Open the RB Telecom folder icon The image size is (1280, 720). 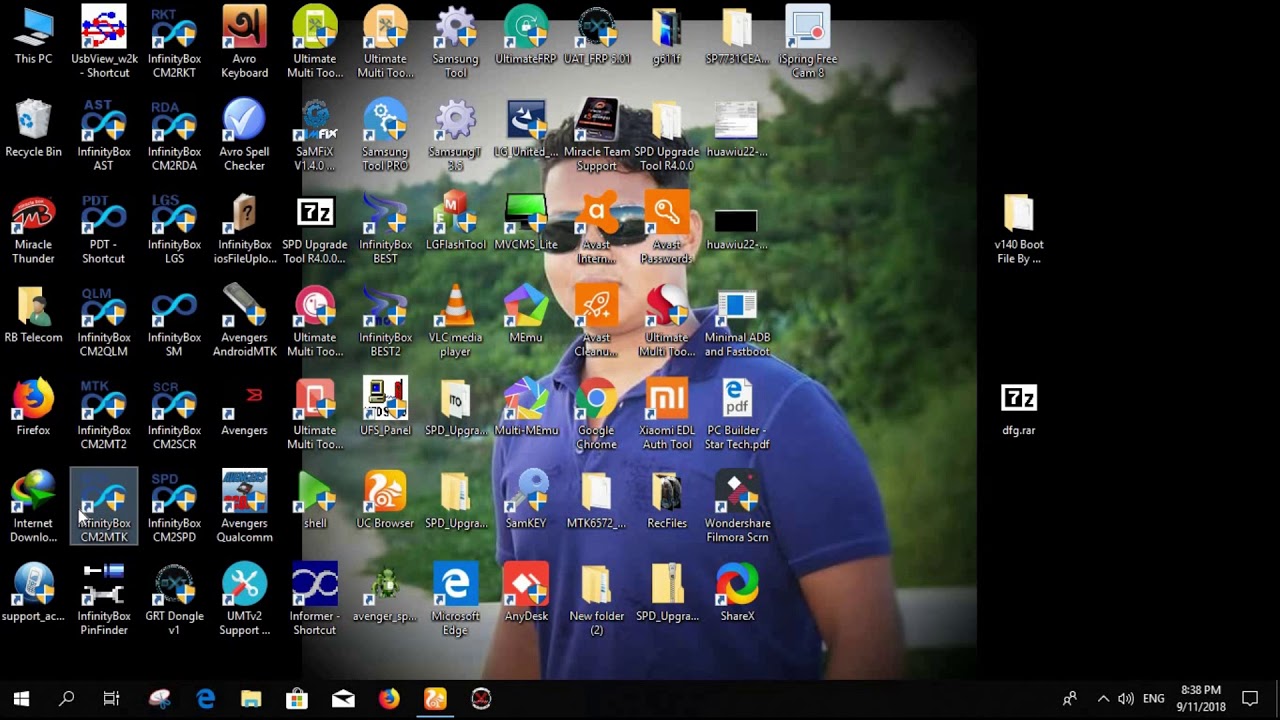(x=33, y=315)
